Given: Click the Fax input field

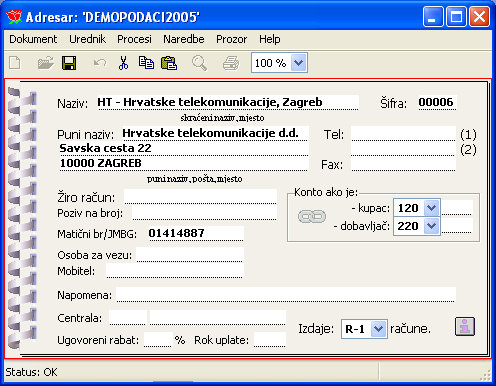Looking at the screenshot, I should pyautogui.click(x=403, y=164).
